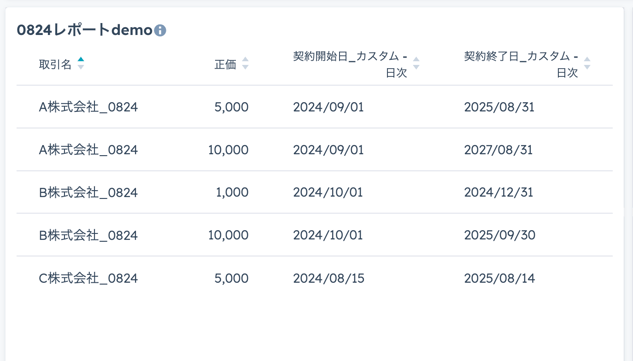Click the 2025/08/14 end date cell
633x361 pixels.
(499, 278)
